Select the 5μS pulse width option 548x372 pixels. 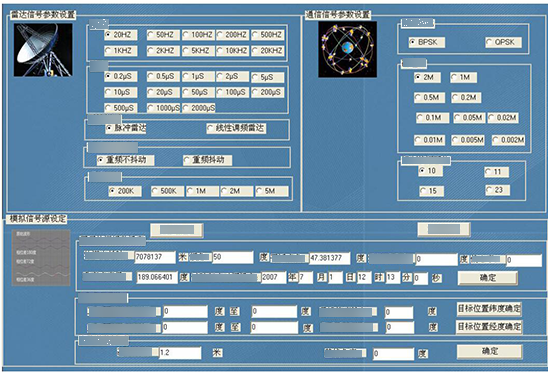pyautogui.click(x=267, y=78)
